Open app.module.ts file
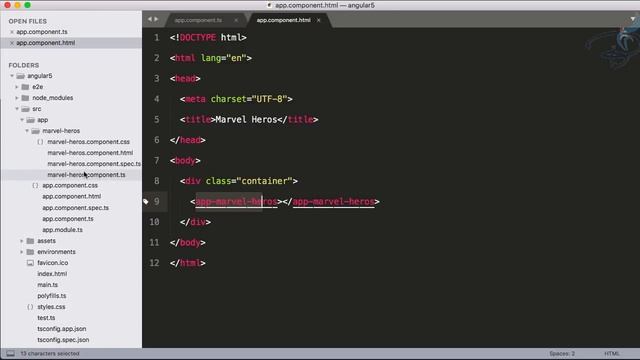 pyautogui.click(x=62, y=230)
